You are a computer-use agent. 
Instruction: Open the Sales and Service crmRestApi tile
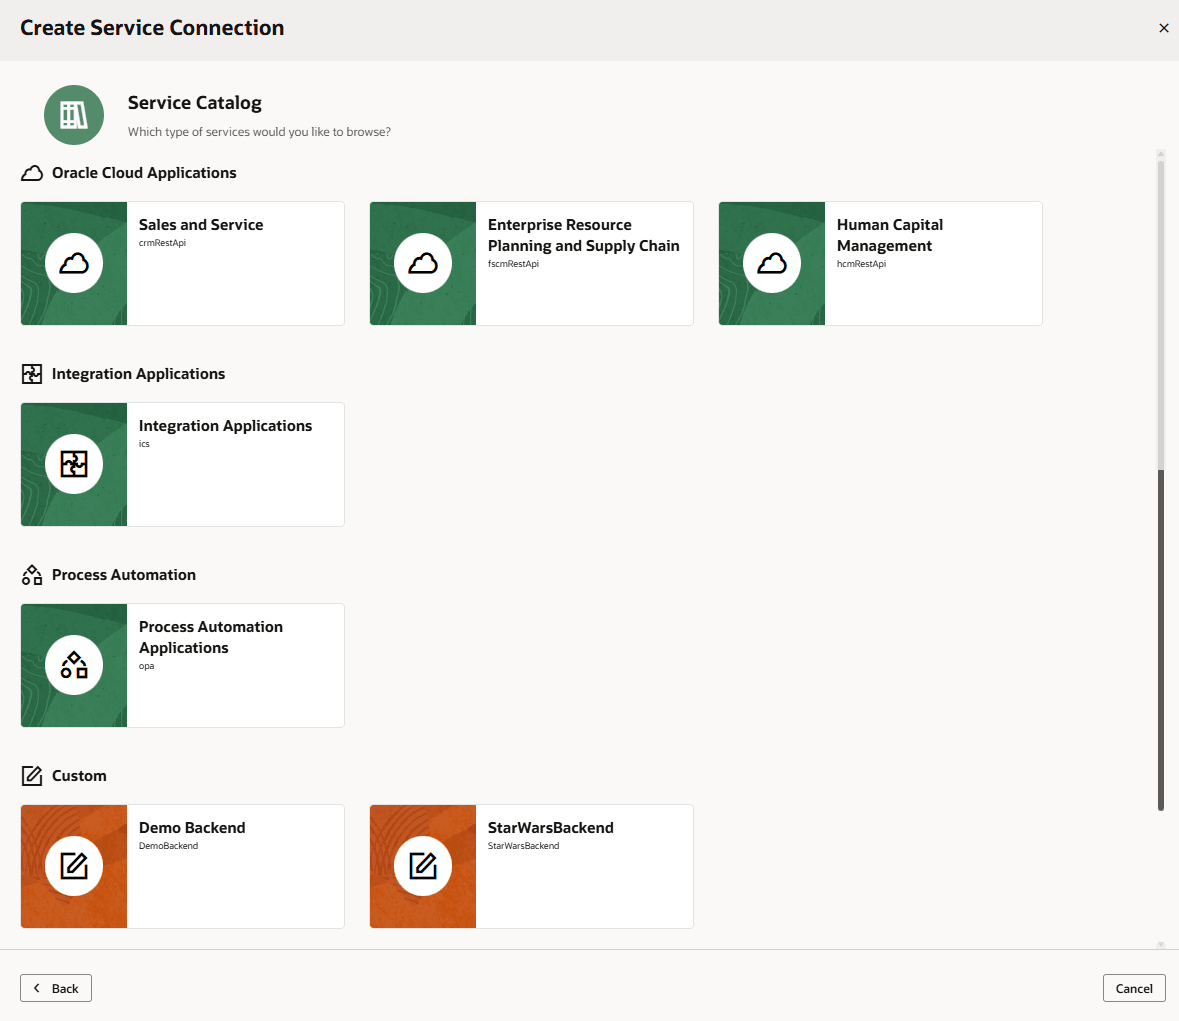pos(235,263)
